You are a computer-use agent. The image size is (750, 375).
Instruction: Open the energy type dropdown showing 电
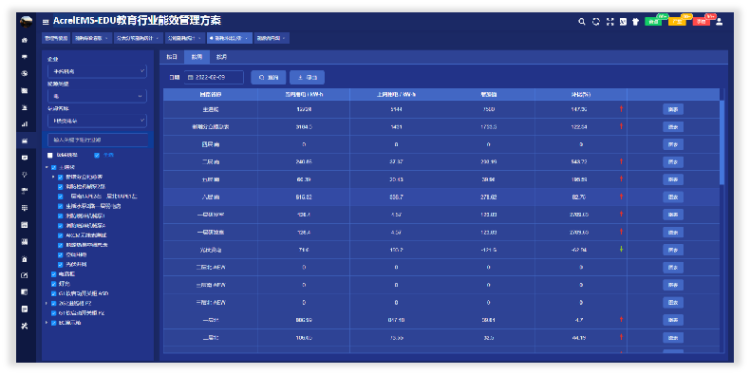click(x=97, y=96)
